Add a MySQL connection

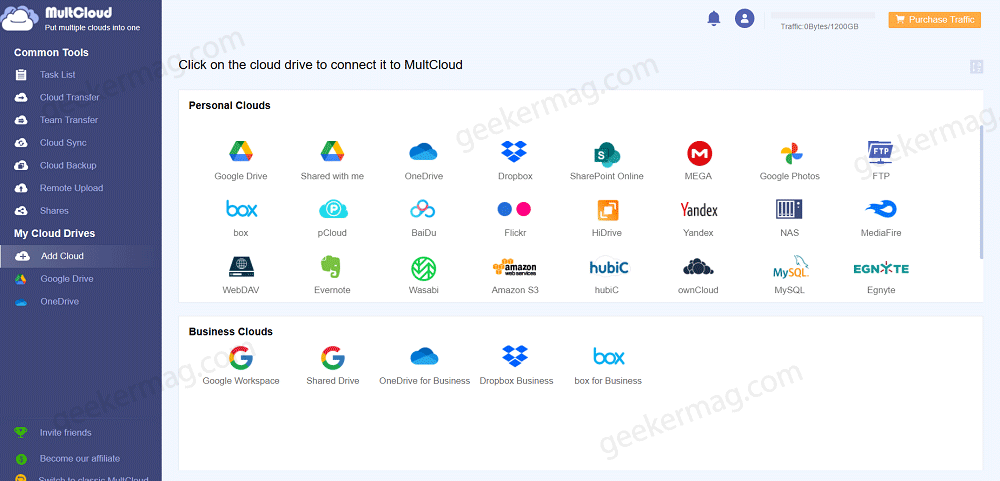pyautogui.click(x=791, y=267)
